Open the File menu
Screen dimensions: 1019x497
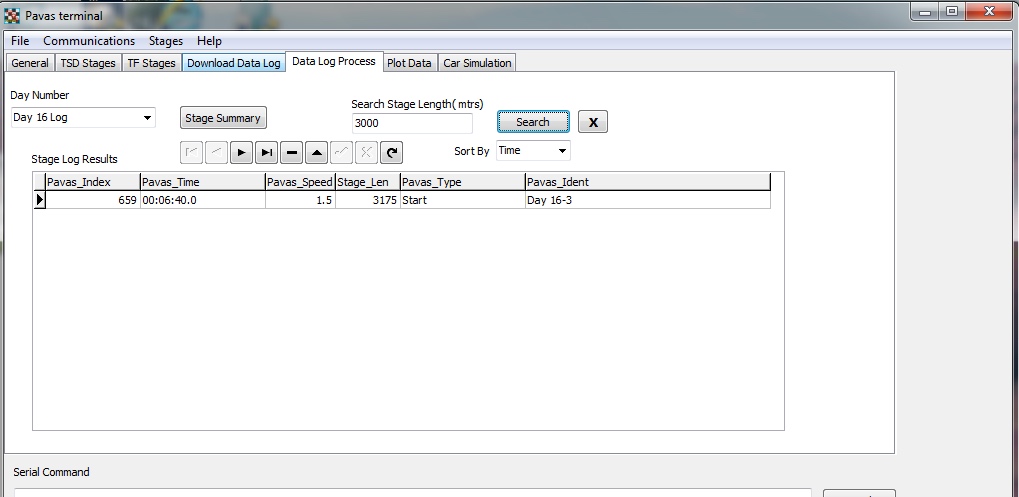point(20,41)
